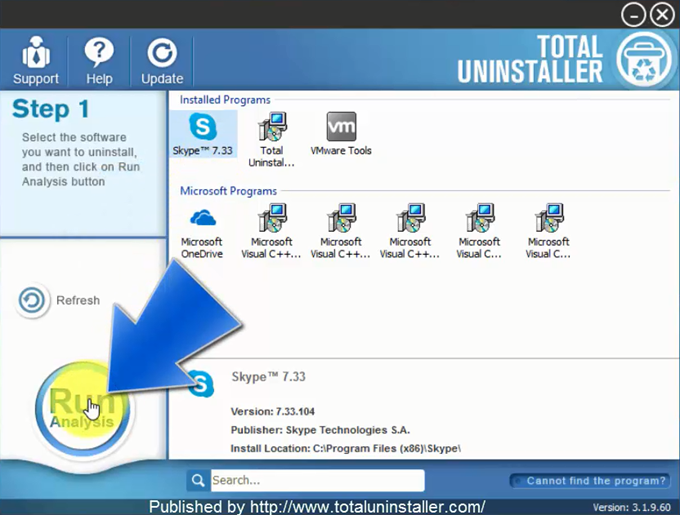Screen dimensions: 680x515
Task: Click the Refresh circular arrow icon
Action: [x=32, y=300]
